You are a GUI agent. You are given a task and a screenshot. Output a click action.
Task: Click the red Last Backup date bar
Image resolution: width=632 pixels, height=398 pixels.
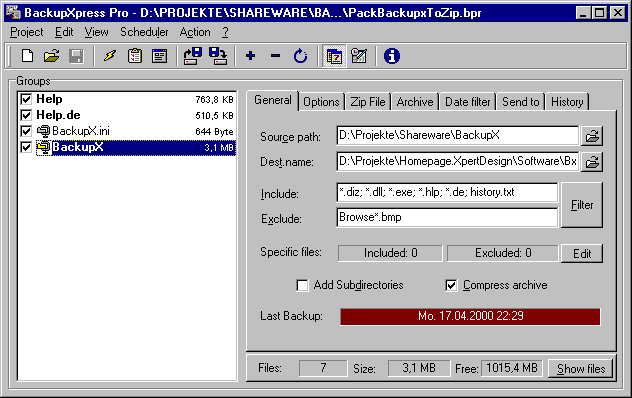coord(470,316)
